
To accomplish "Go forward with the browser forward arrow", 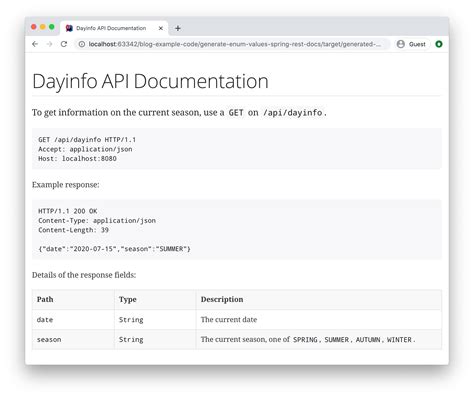I will pyautogui.click(x=49, y=44).
